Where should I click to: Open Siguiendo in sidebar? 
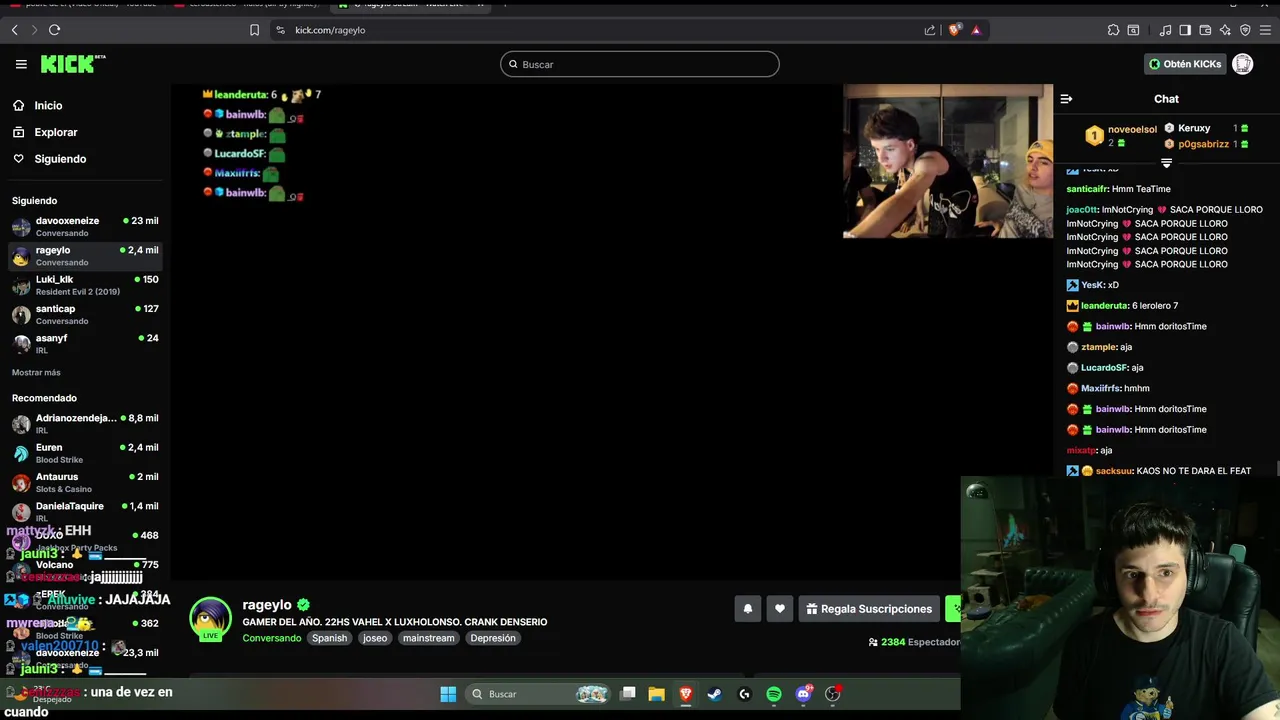(x=60, y=159)
